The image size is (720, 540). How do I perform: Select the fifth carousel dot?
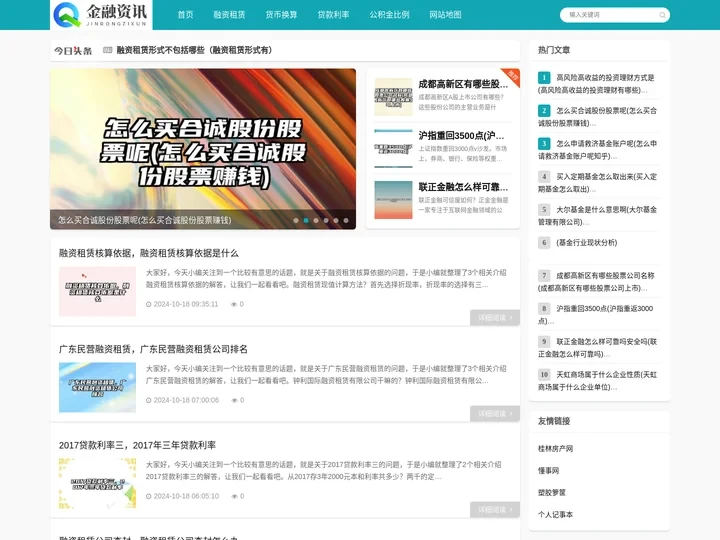click(x=336, y=220)
